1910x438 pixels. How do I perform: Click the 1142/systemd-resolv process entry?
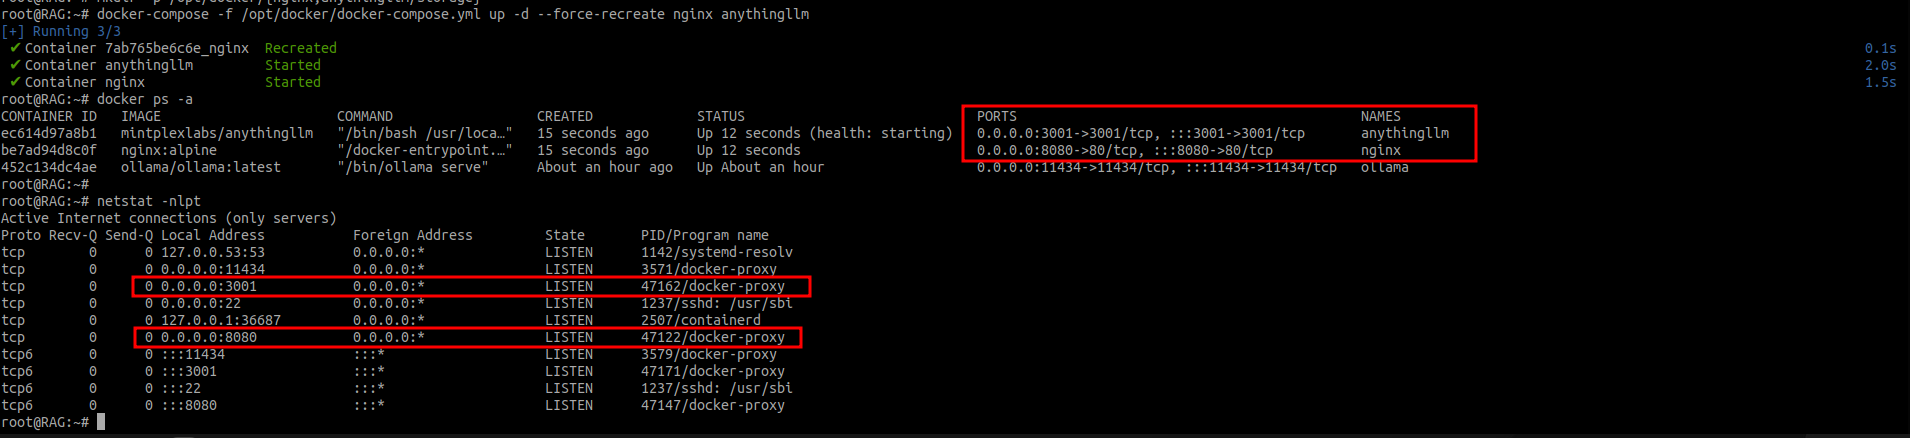click(717, 252)
